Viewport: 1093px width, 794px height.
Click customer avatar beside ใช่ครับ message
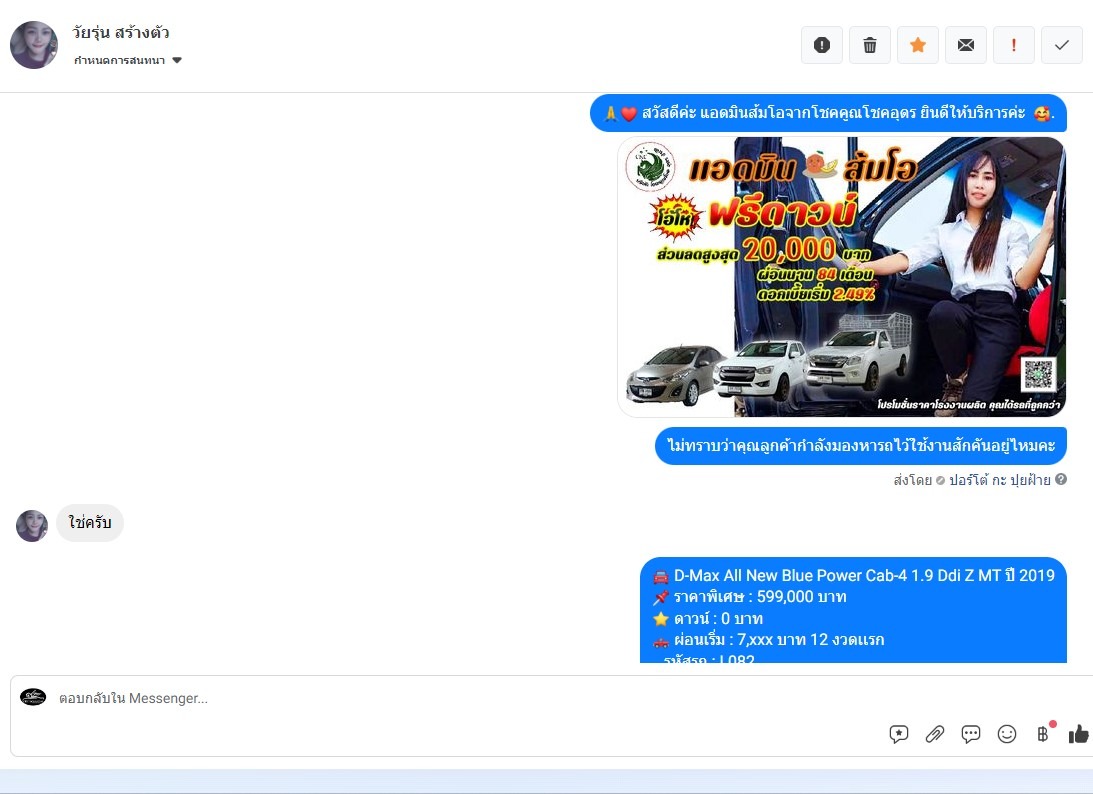[32, 526]
